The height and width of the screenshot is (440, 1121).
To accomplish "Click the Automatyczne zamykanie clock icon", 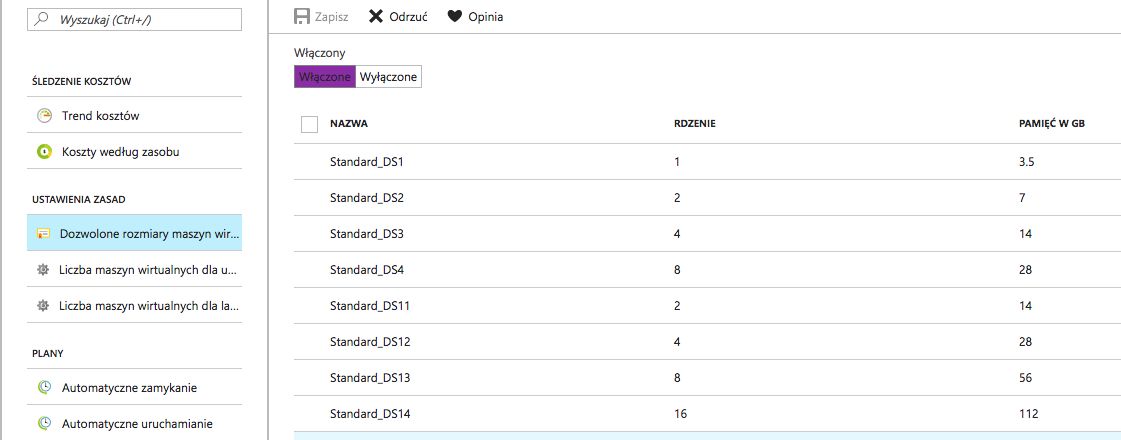I will (44, 387).
